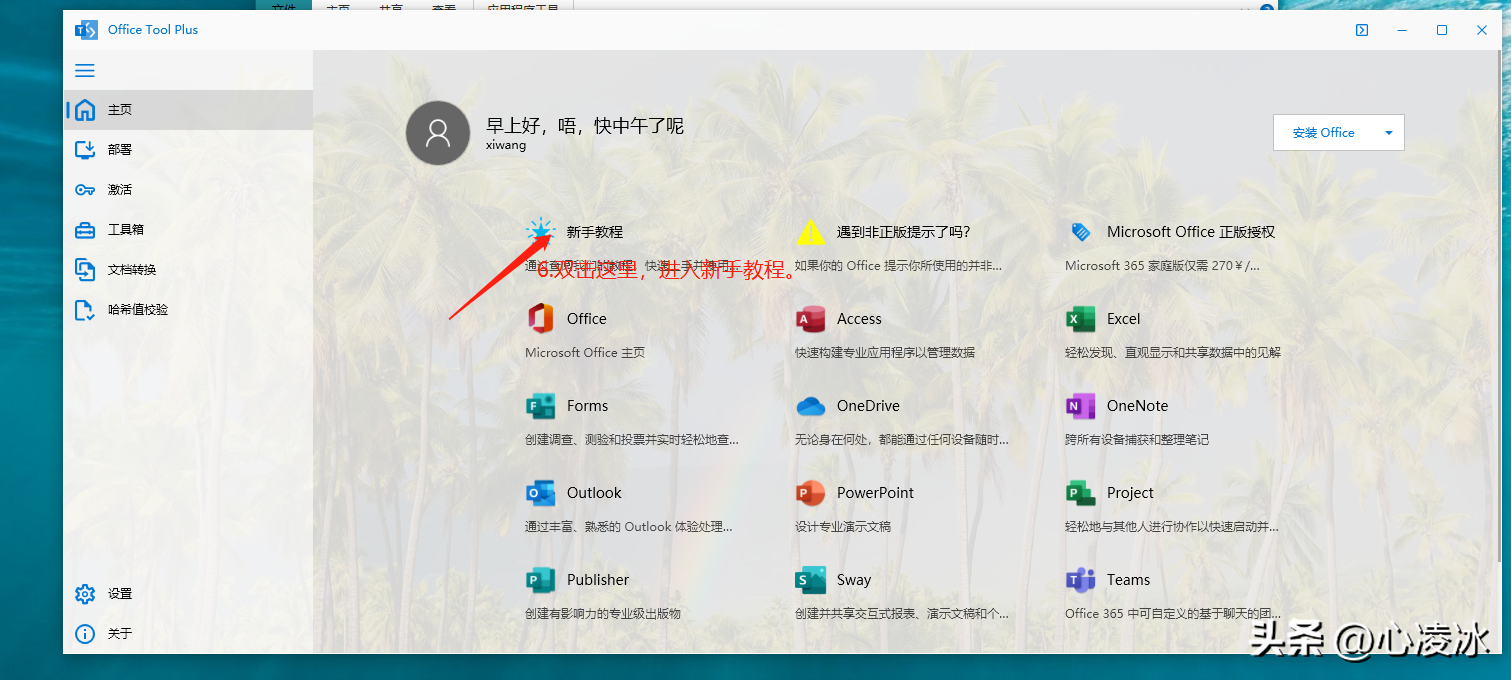Open the 设置 settings gear icon
1511x680 pixels.
click(85, 594)
